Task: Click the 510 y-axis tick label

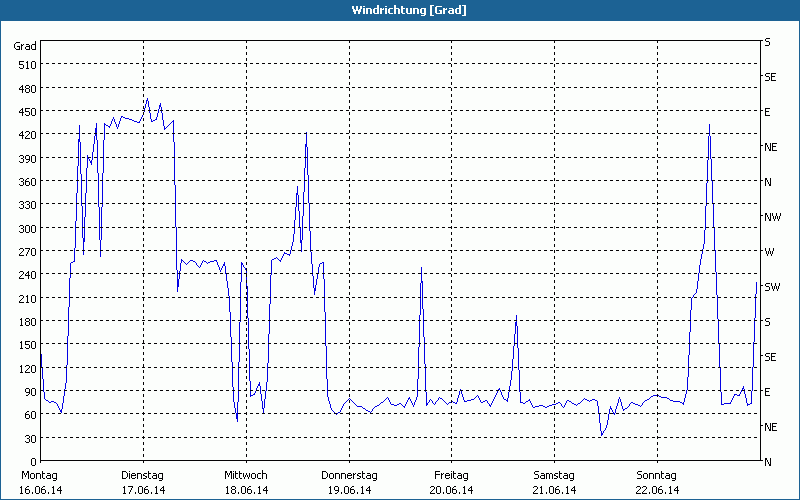Action: tap(26, 65)
